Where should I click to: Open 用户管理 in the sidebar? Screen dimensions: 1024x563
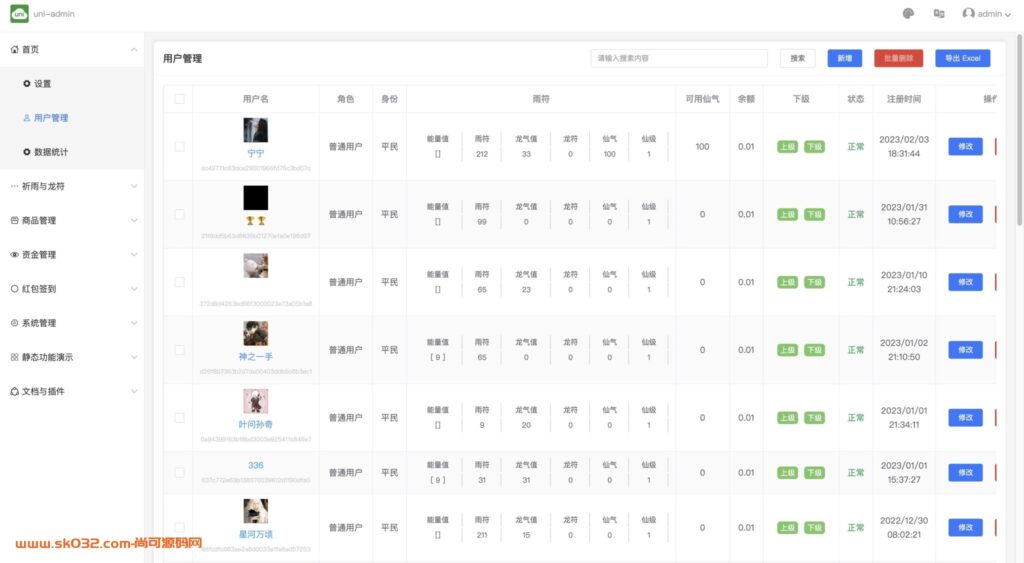pos(50,118)
